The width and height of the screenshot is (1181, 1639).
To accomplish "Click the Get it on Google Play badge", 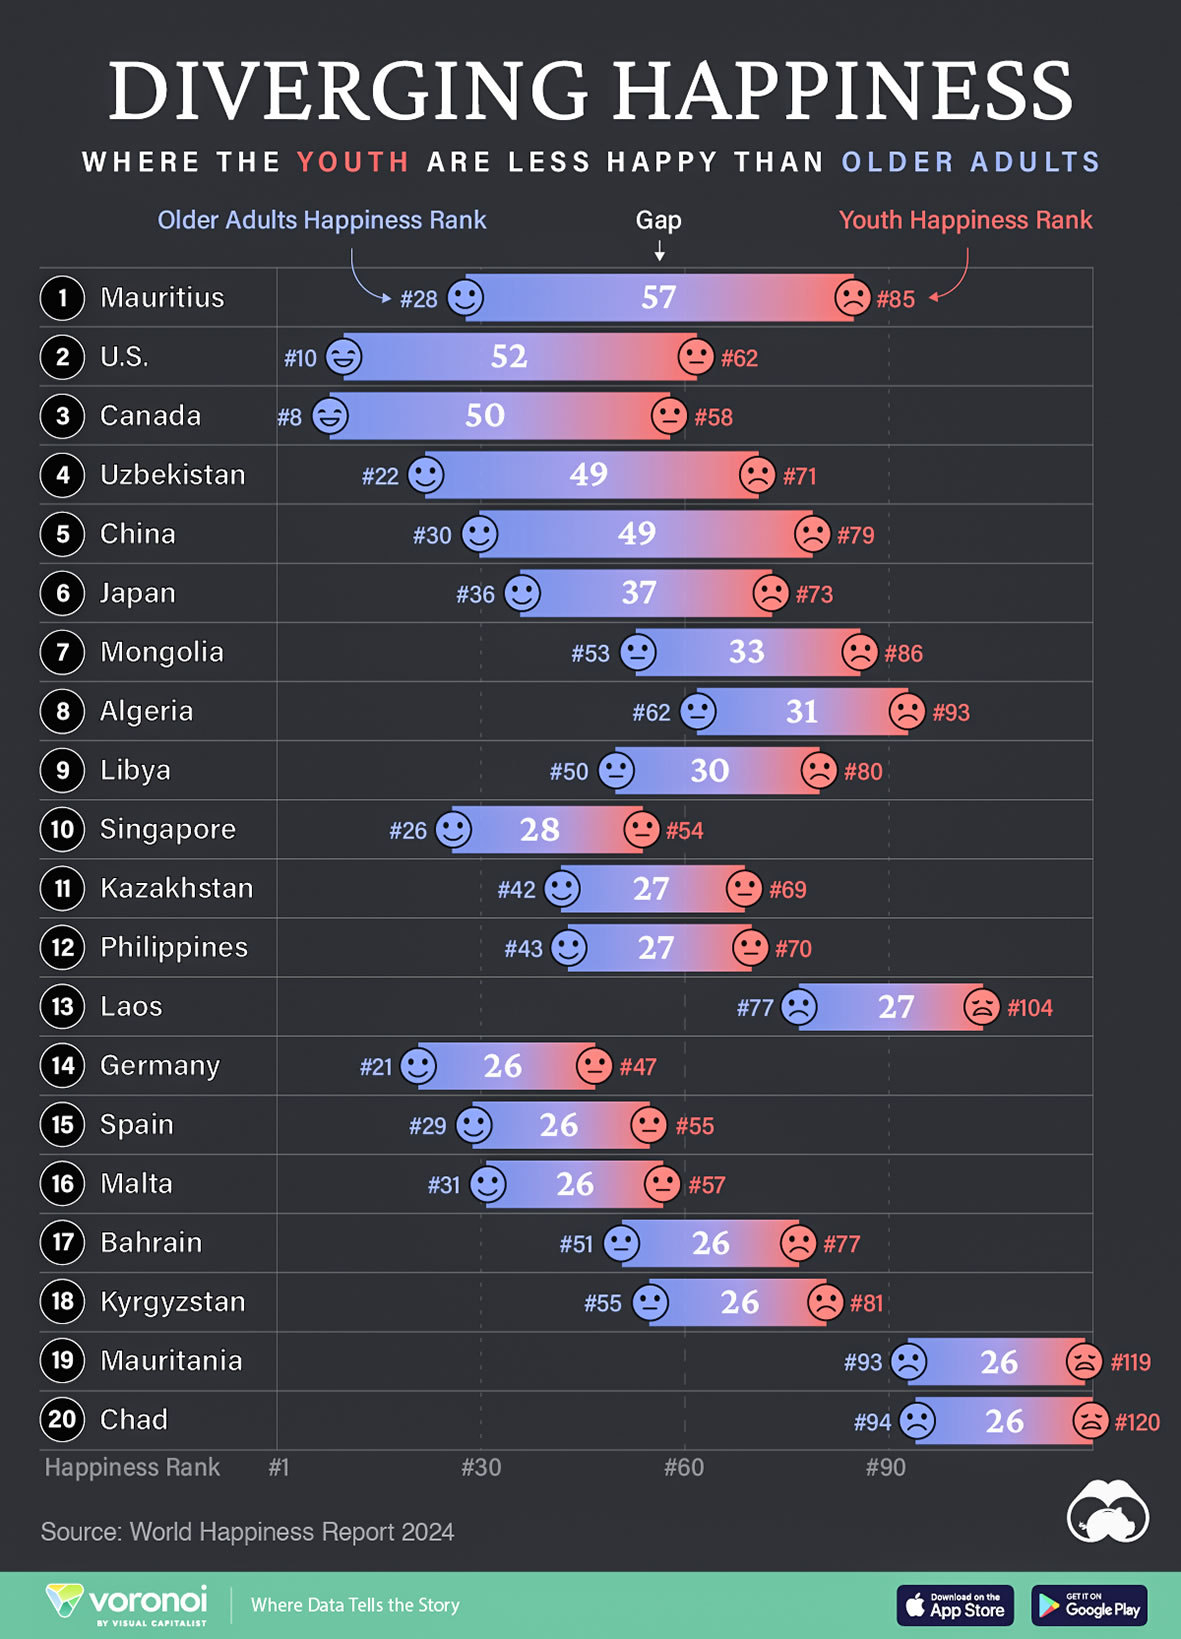I will pos(1089,1605).
